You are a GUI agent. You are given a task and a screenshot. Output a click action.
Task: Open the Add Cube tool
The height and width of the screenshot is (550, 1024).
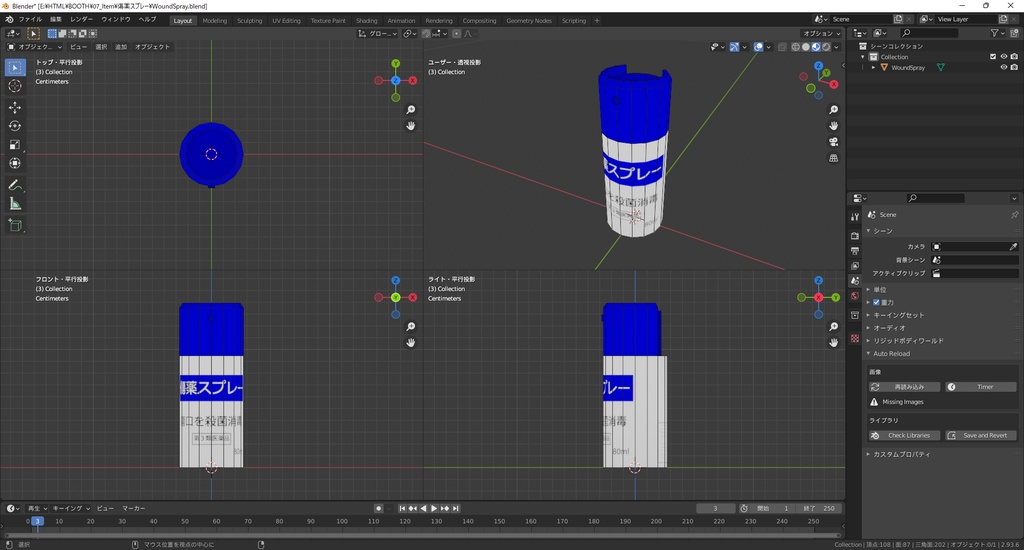point(15,226)
